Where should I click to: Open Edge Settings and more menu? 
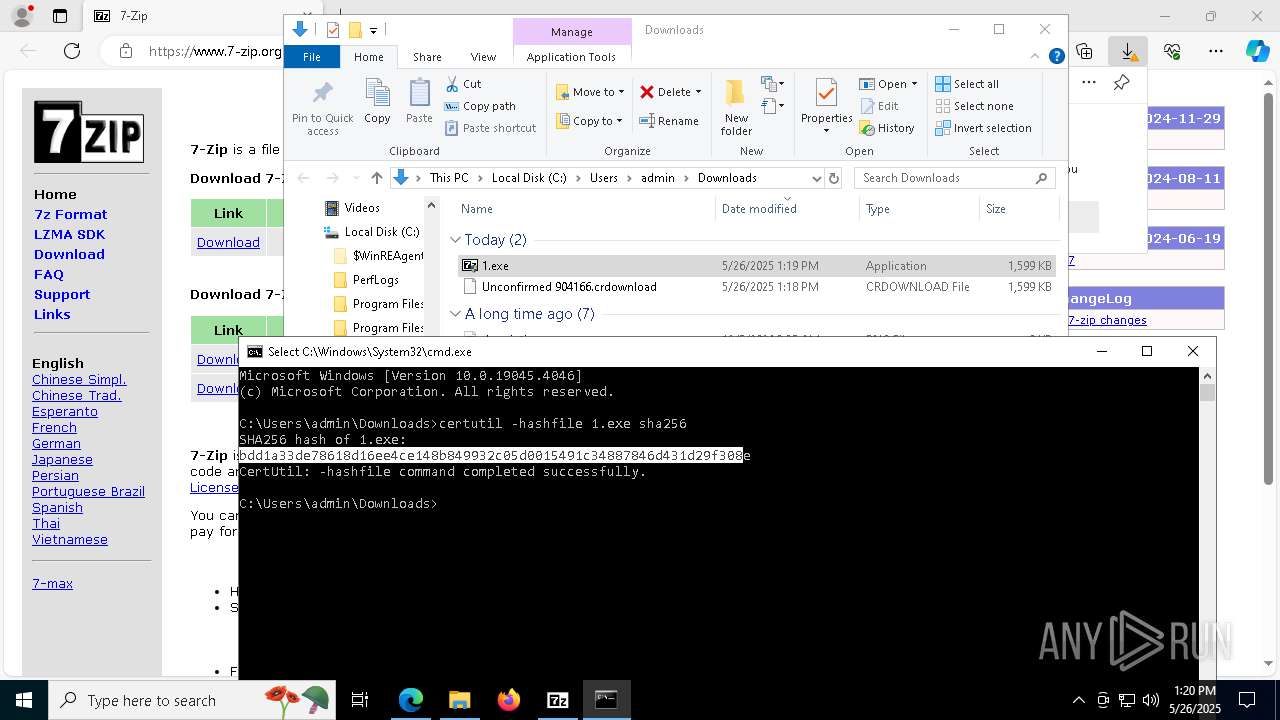pos(1215,51)
